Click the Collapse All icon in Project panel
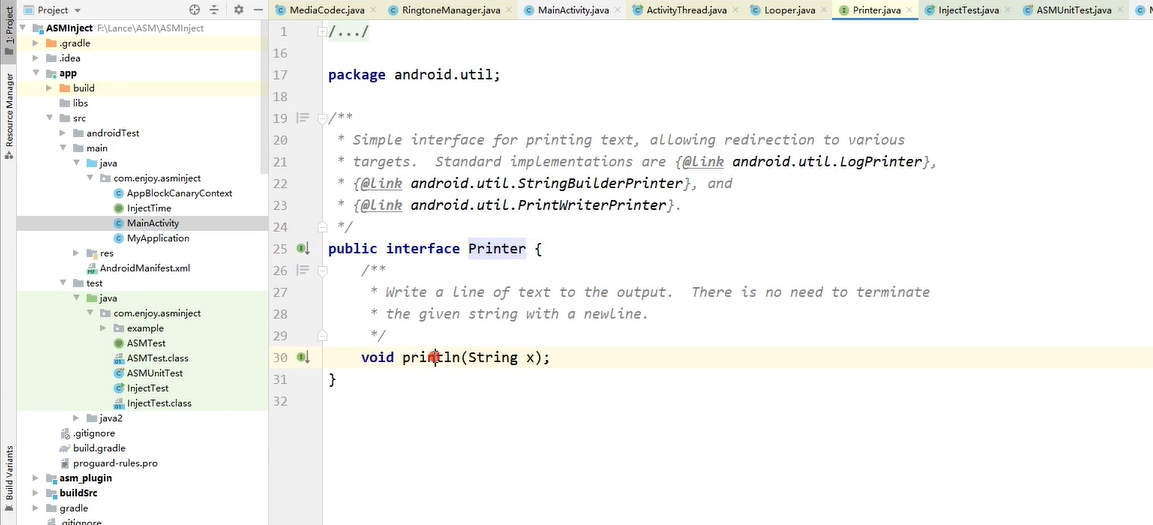This screenshot has height=525, width=1153. tap(216, 10)
